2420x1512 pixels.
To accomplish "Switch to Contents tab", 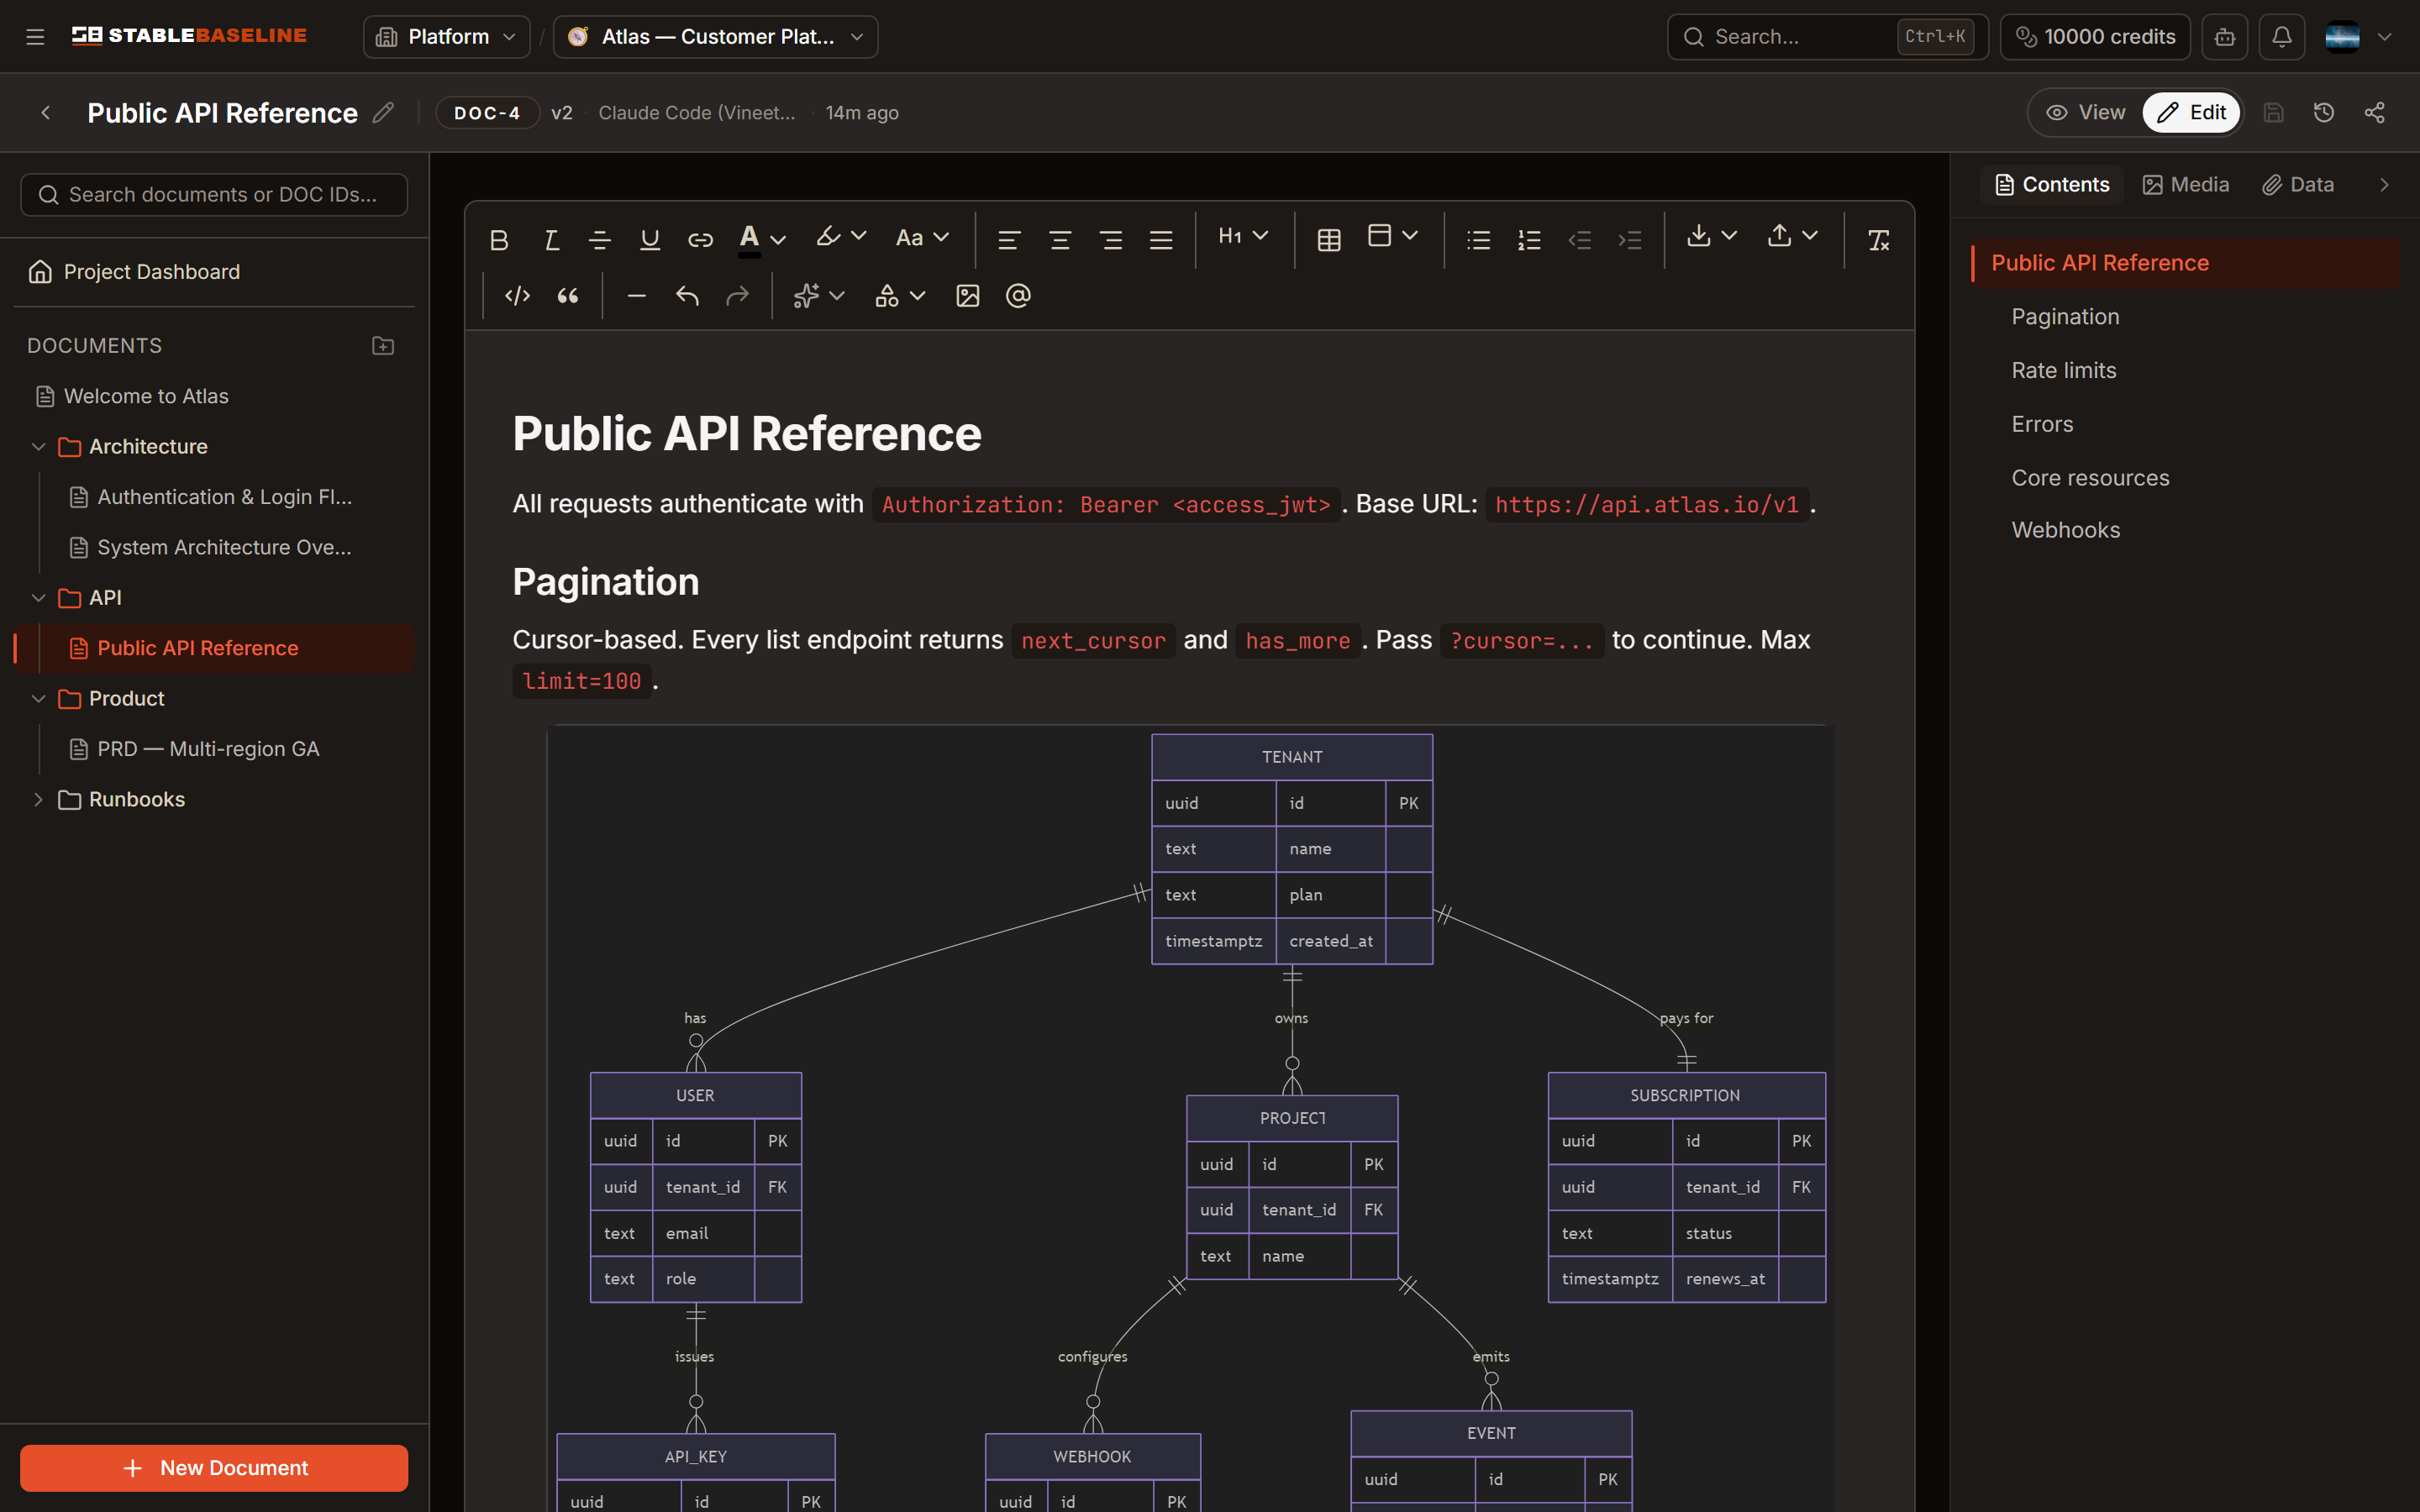I will (2052, 185).
